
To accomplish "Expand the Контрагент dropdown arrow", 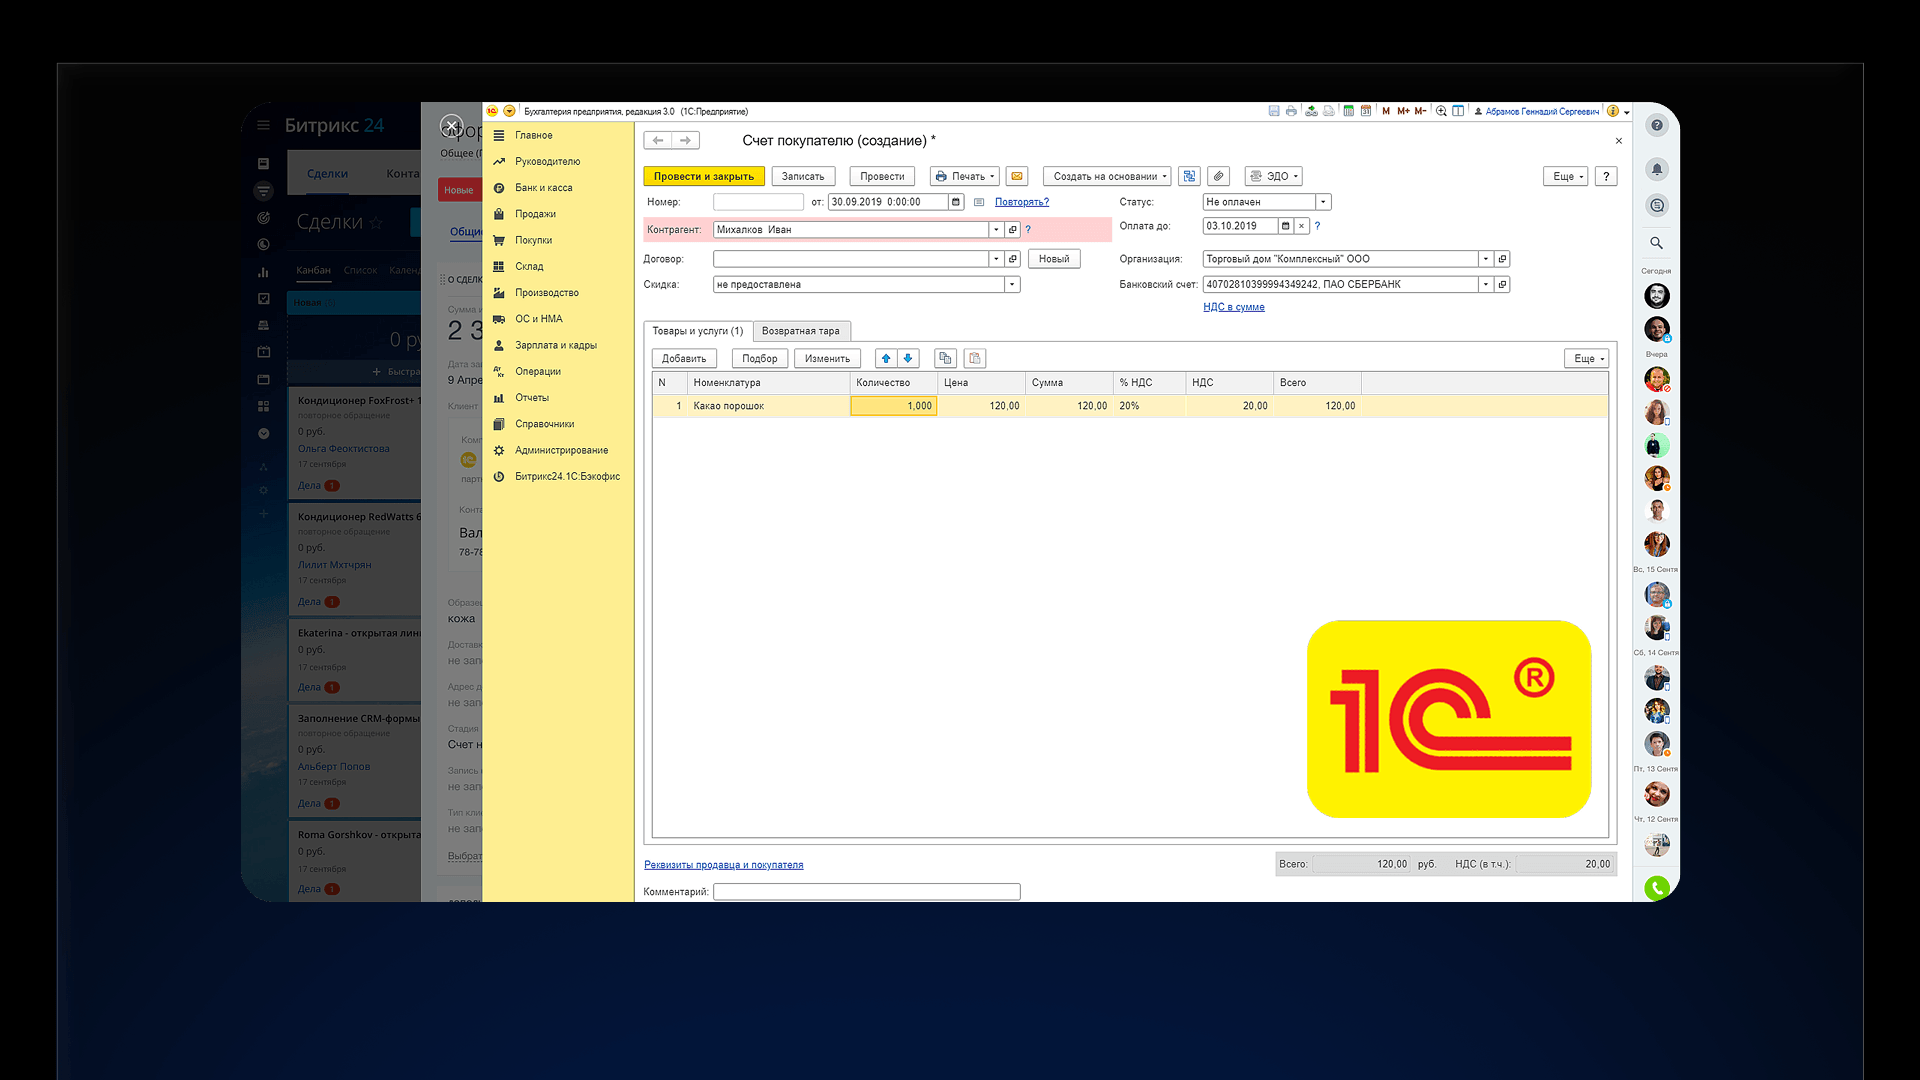I will 996,230.
